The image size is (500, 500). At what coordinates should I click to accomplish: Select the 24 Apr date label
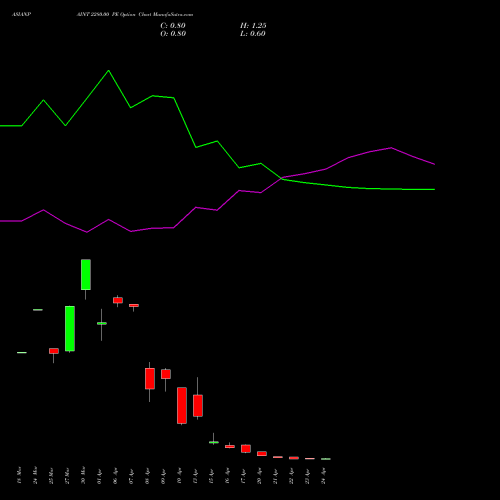tap(323, 476)
